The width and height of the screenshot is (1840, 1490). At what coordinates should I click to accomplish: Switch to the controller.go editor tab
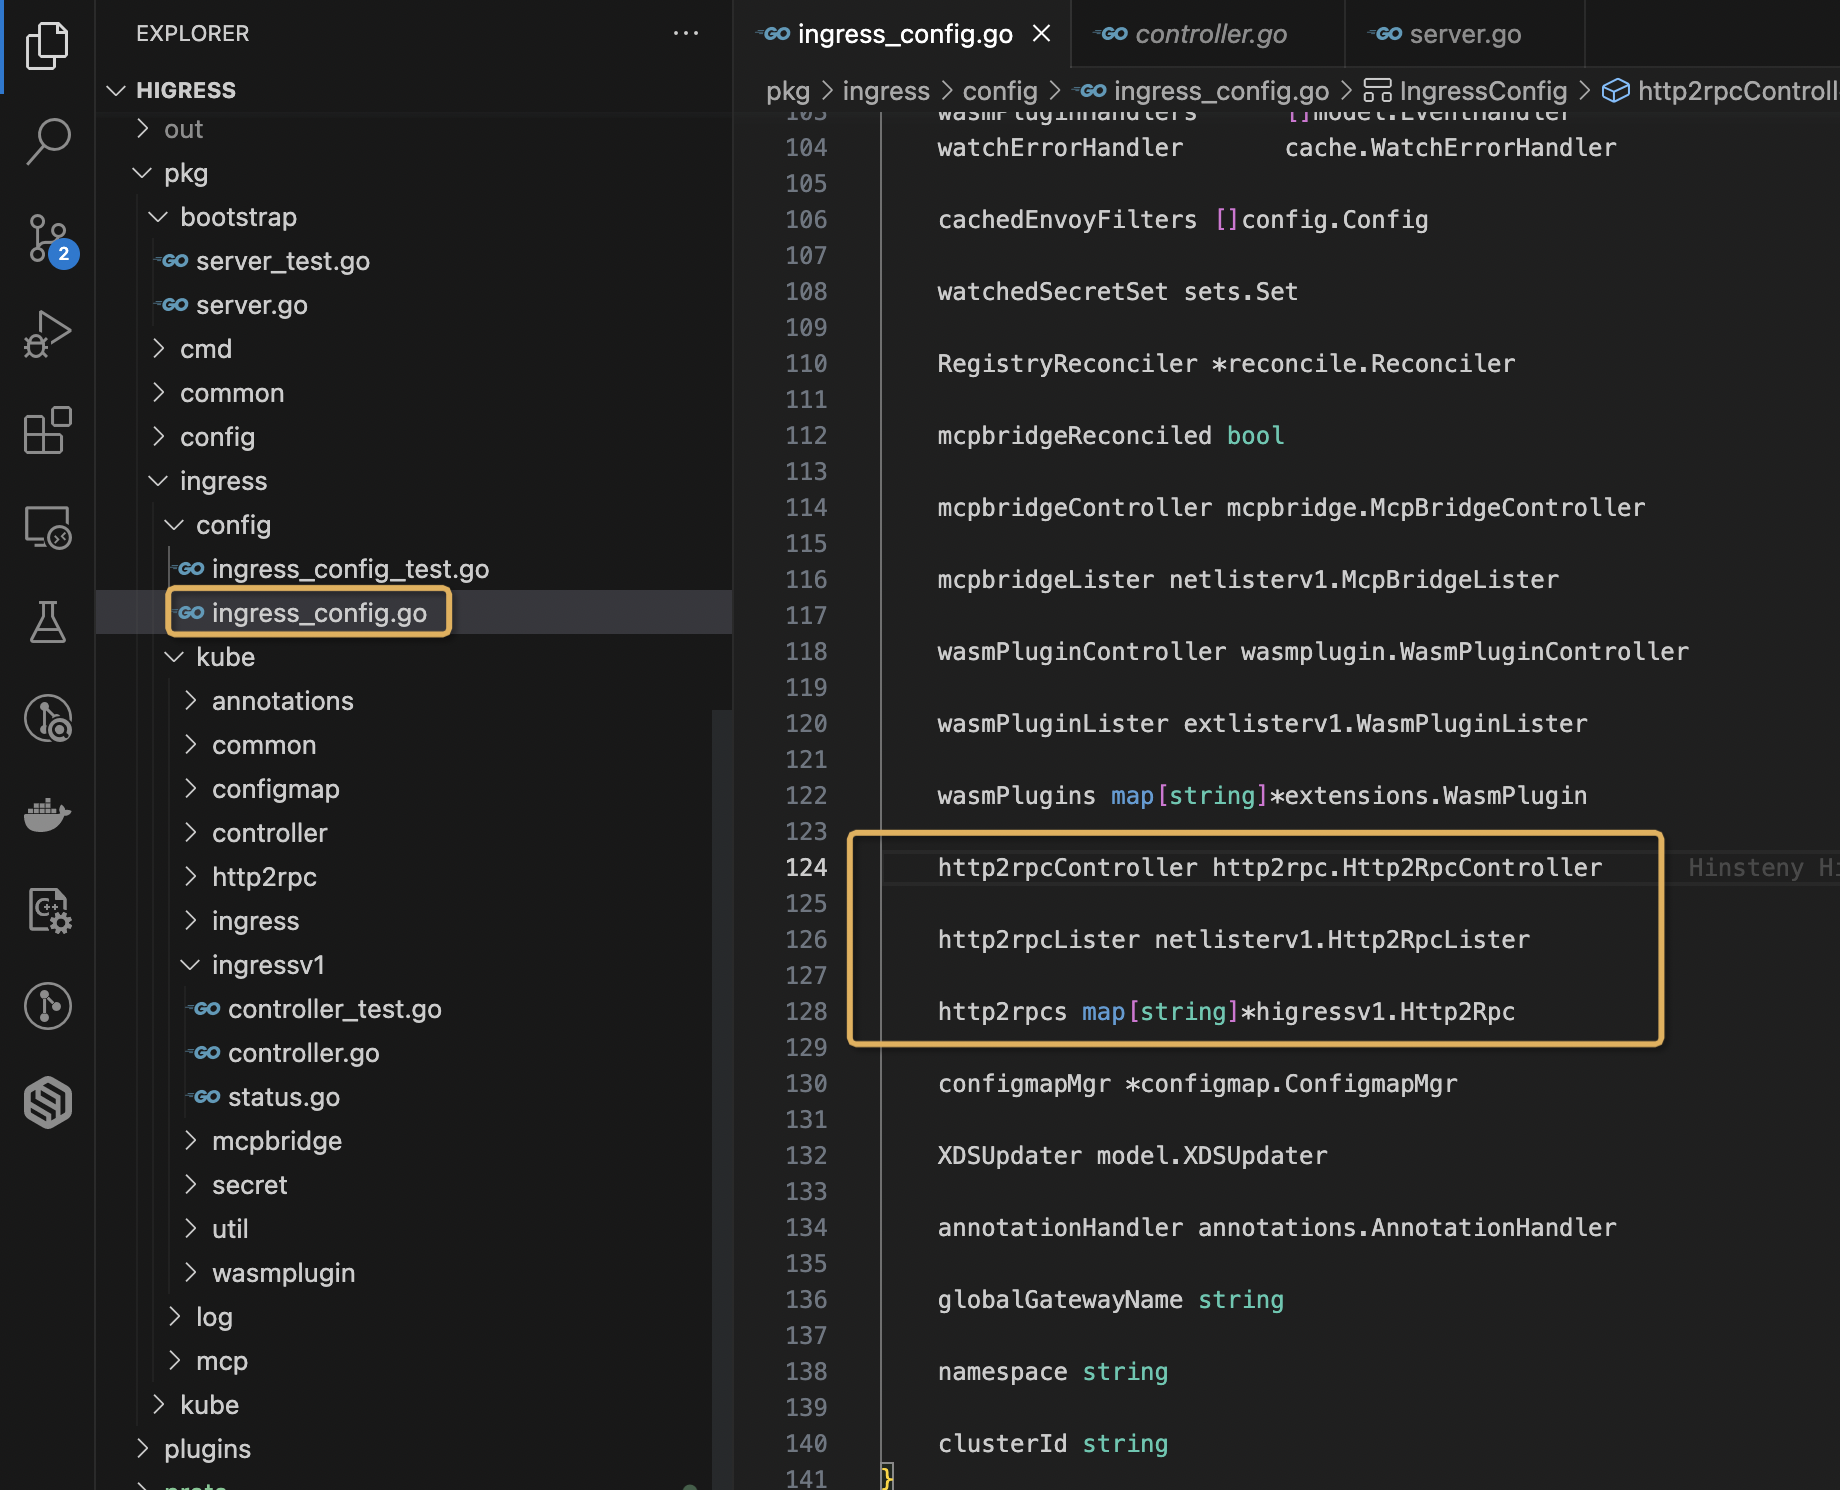tap(1210, 34)
